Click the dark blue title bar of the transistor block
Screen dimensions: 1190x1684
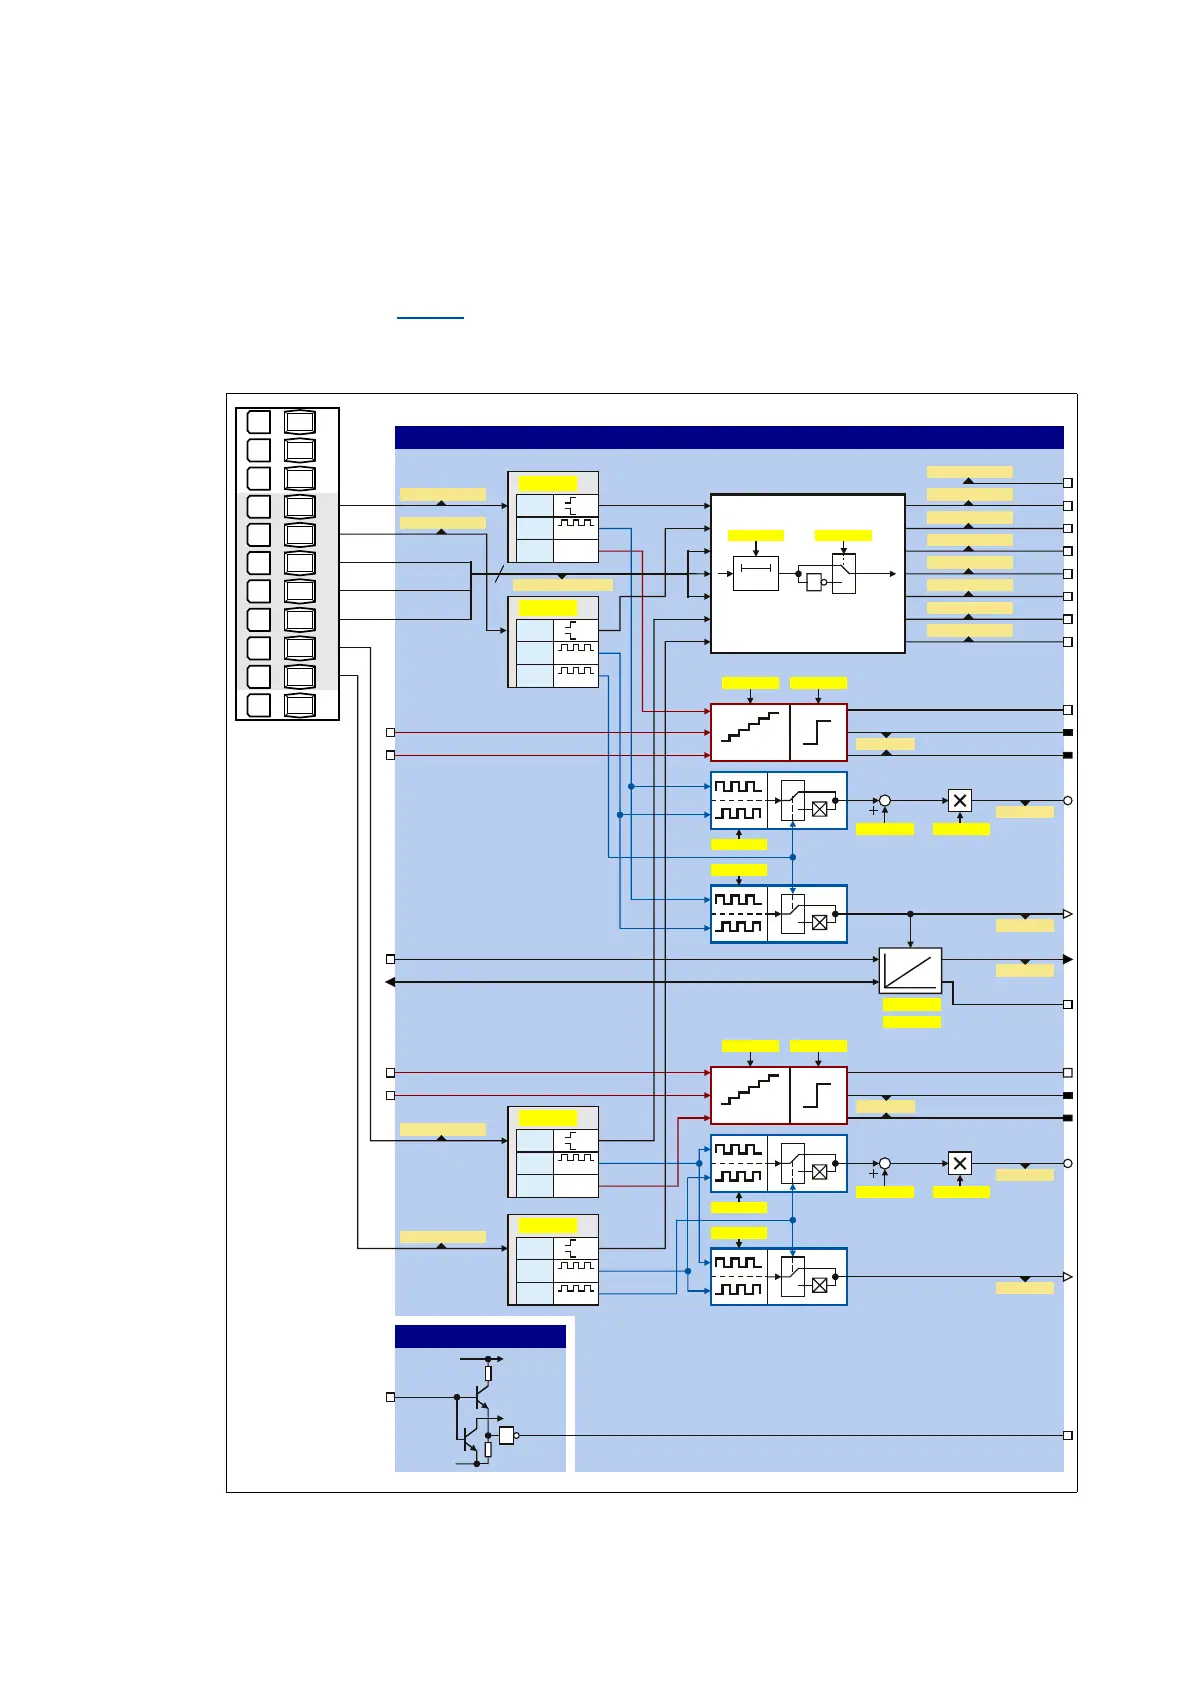click(x=480, y=1336)
